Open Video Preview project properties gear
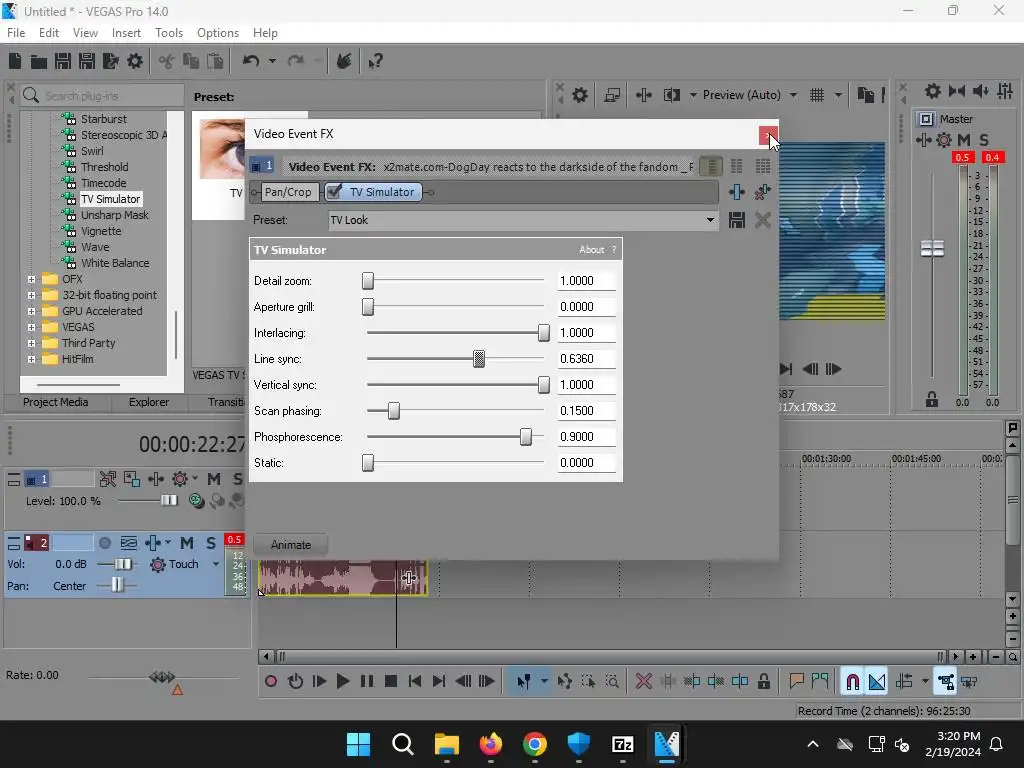 coord(580,95)
